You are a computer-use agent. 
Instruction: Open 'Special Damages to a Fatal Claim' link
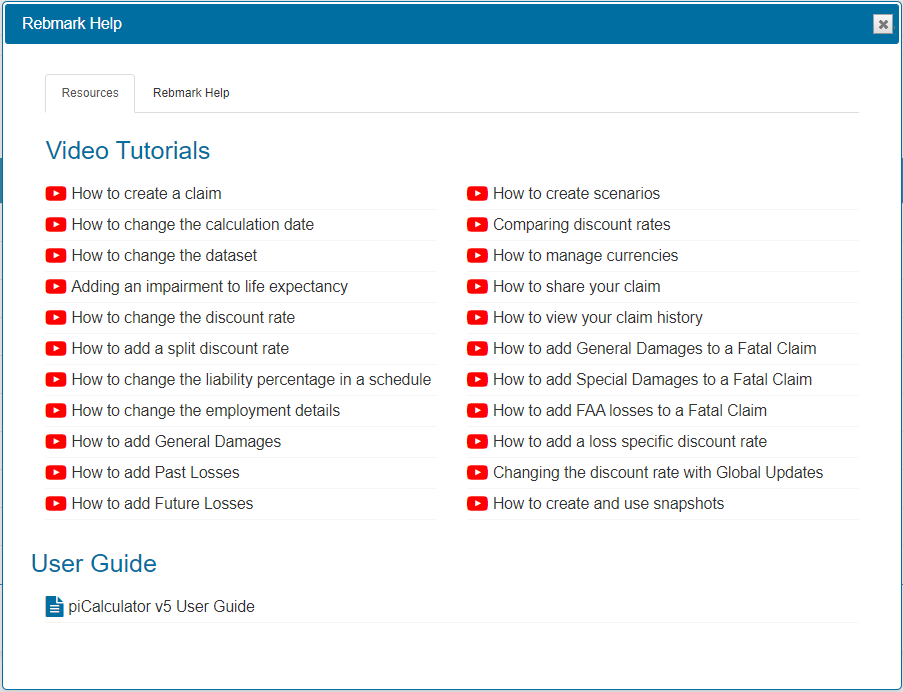(x=652, y=380)
